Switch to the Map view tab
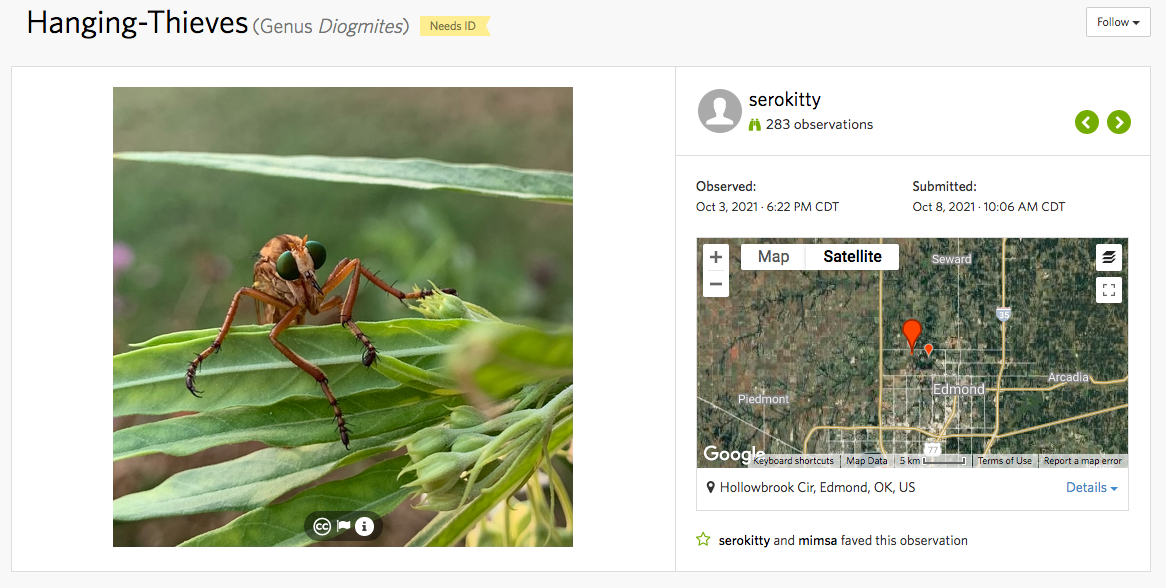Viewport: 1166px width, 588px height. pyautogui.click(x=773, y=257)
